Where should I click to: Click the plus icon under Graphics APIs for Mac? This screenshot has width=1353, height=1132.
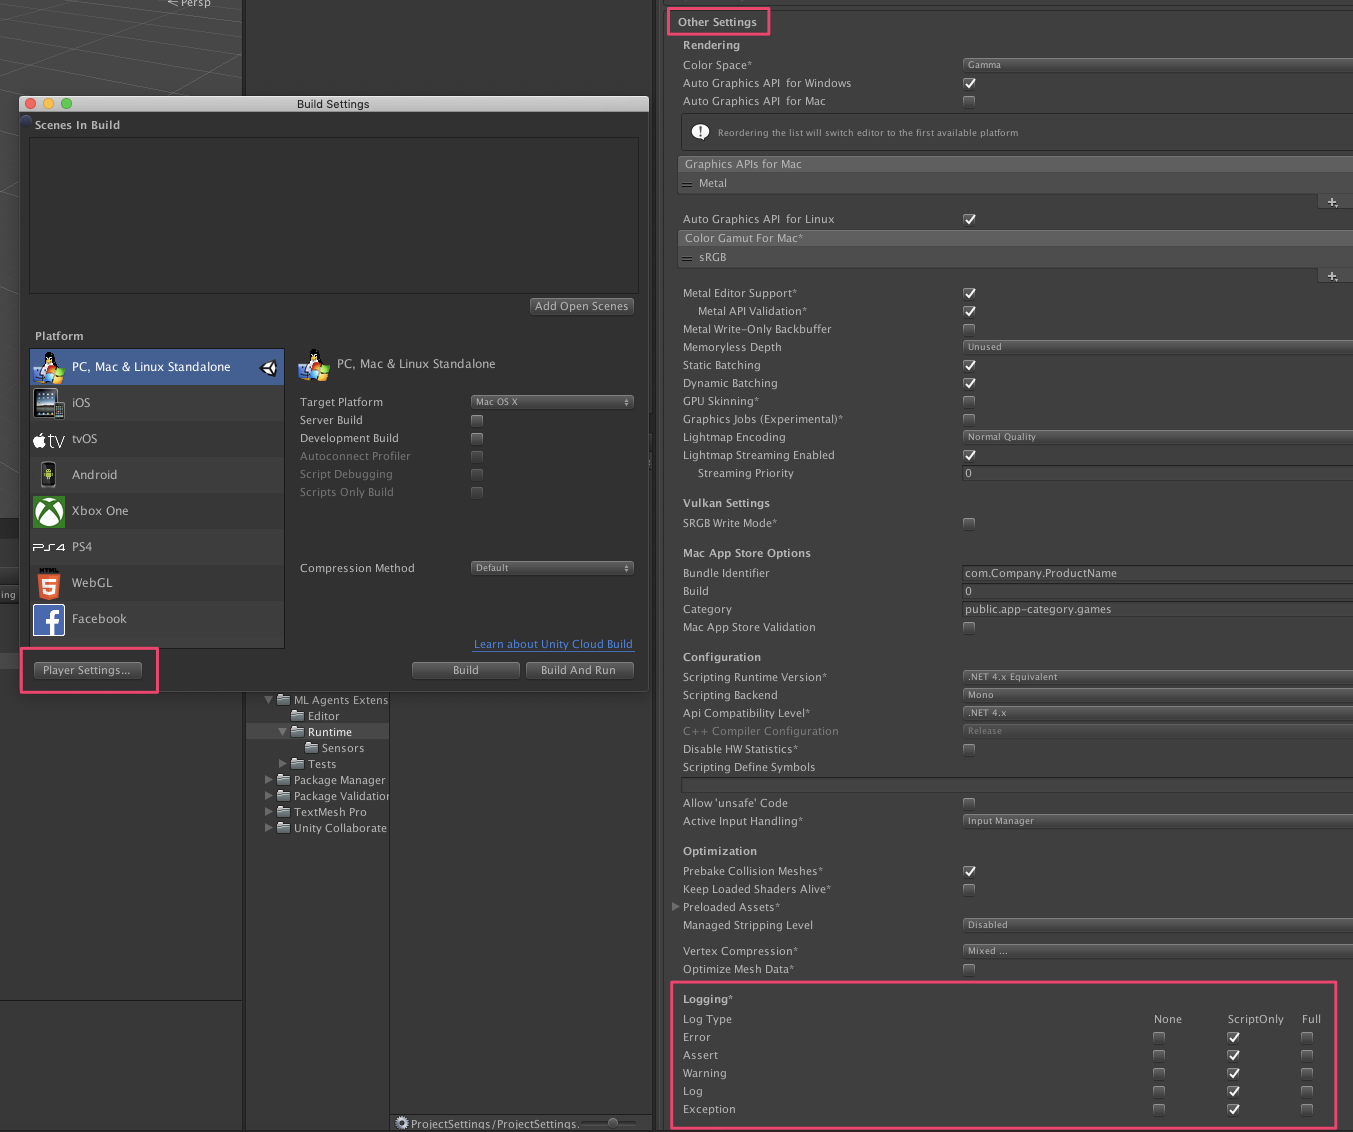coord(1332,201)
